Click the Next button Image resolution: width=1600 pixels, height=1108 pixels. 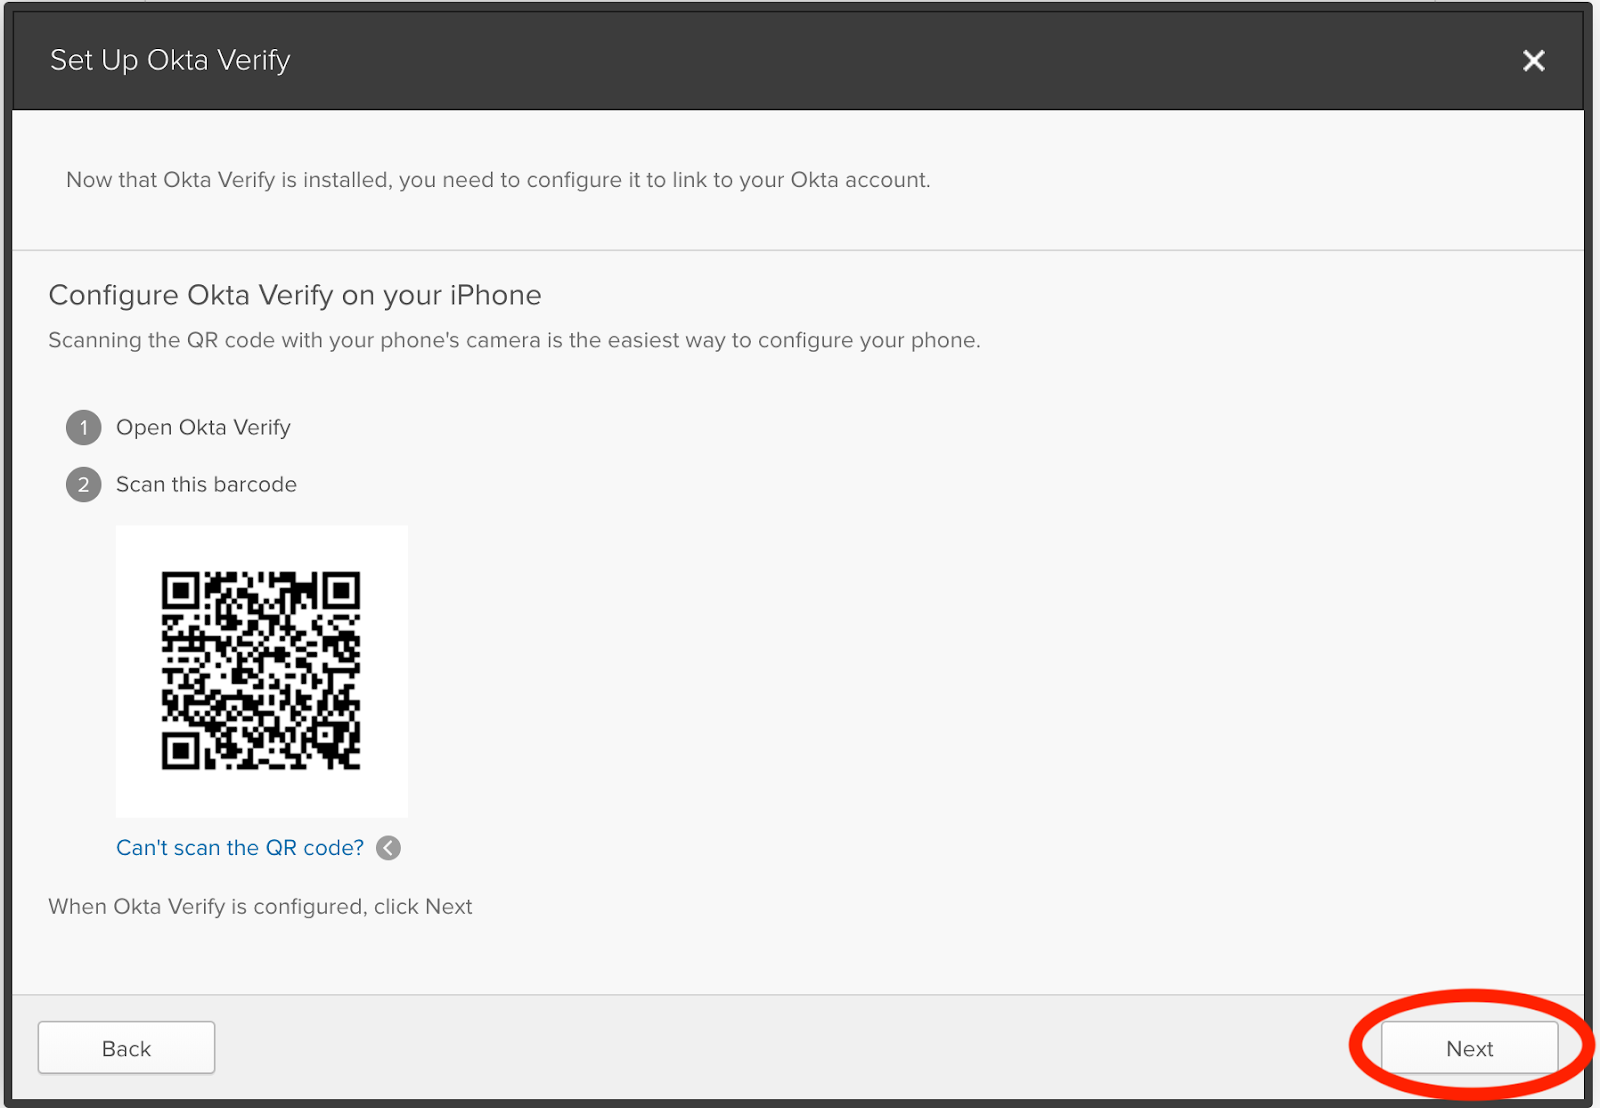[1469, 1048]
